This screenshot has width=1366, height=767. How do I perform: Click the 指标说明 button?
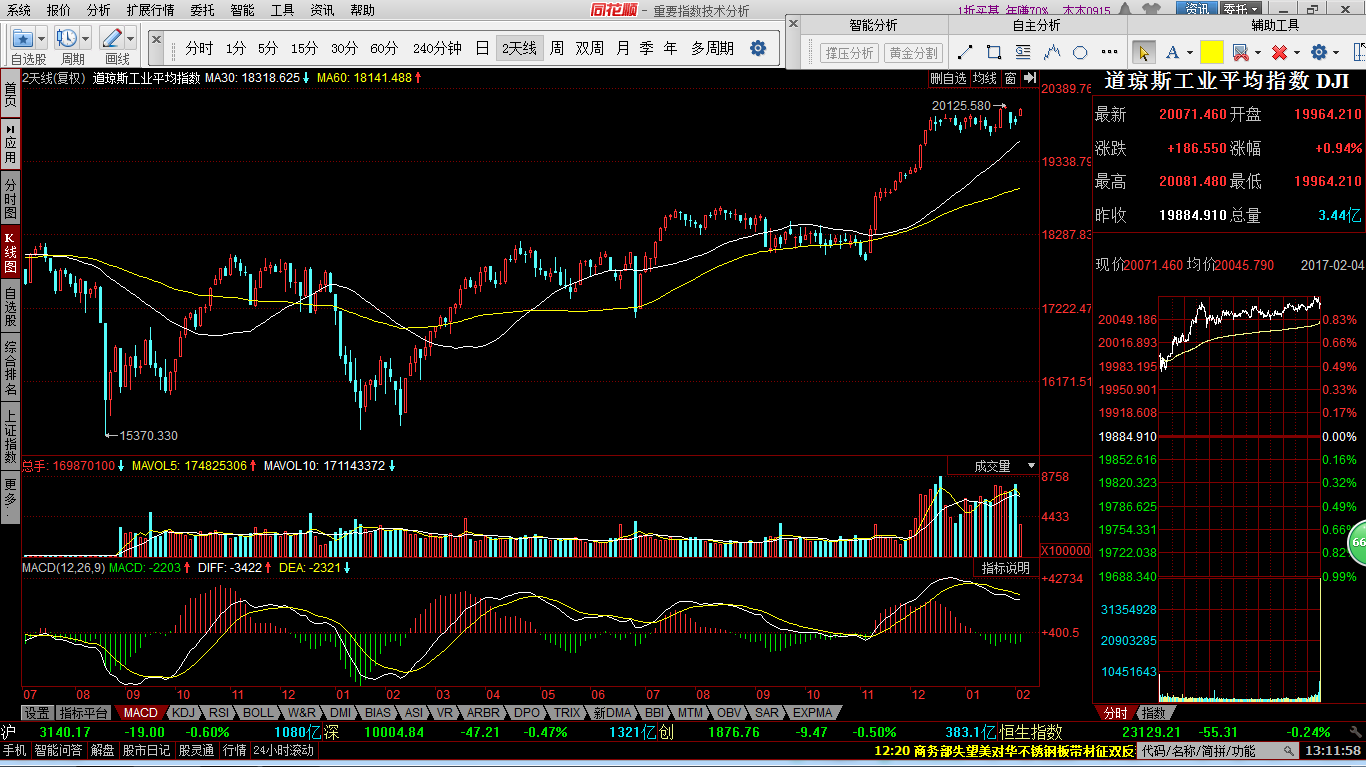coord(1005,568)
